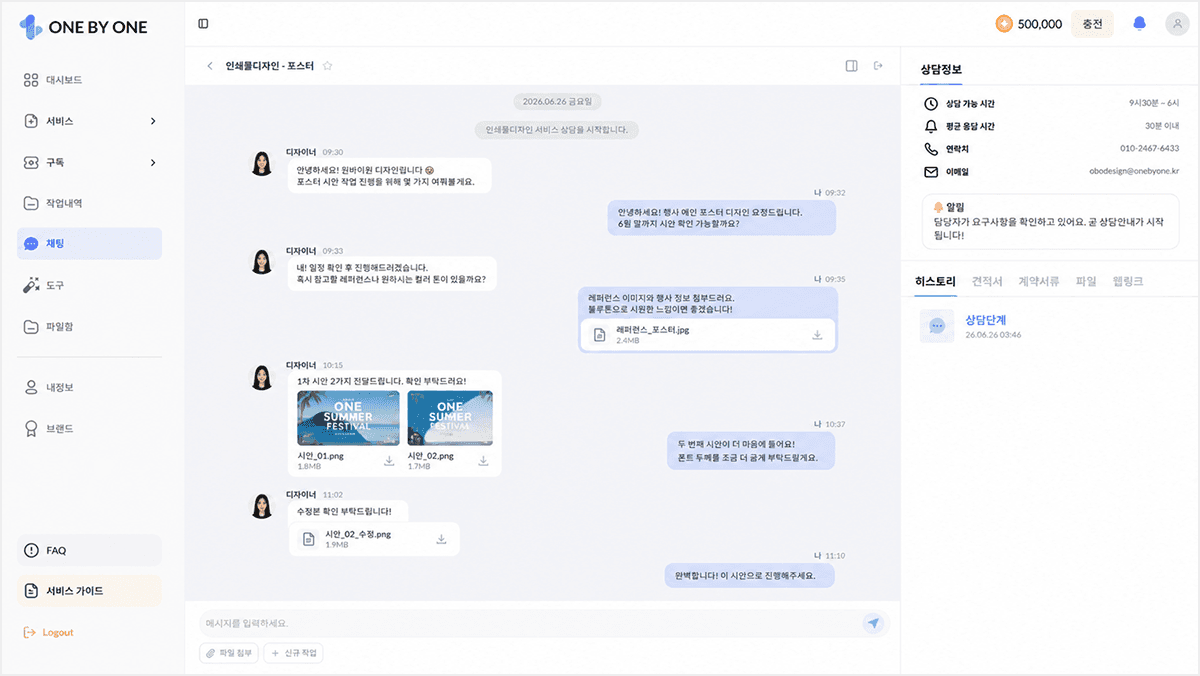
Task: Switch to the 계약서류 tab
Action: click(x=1039, y=282)
